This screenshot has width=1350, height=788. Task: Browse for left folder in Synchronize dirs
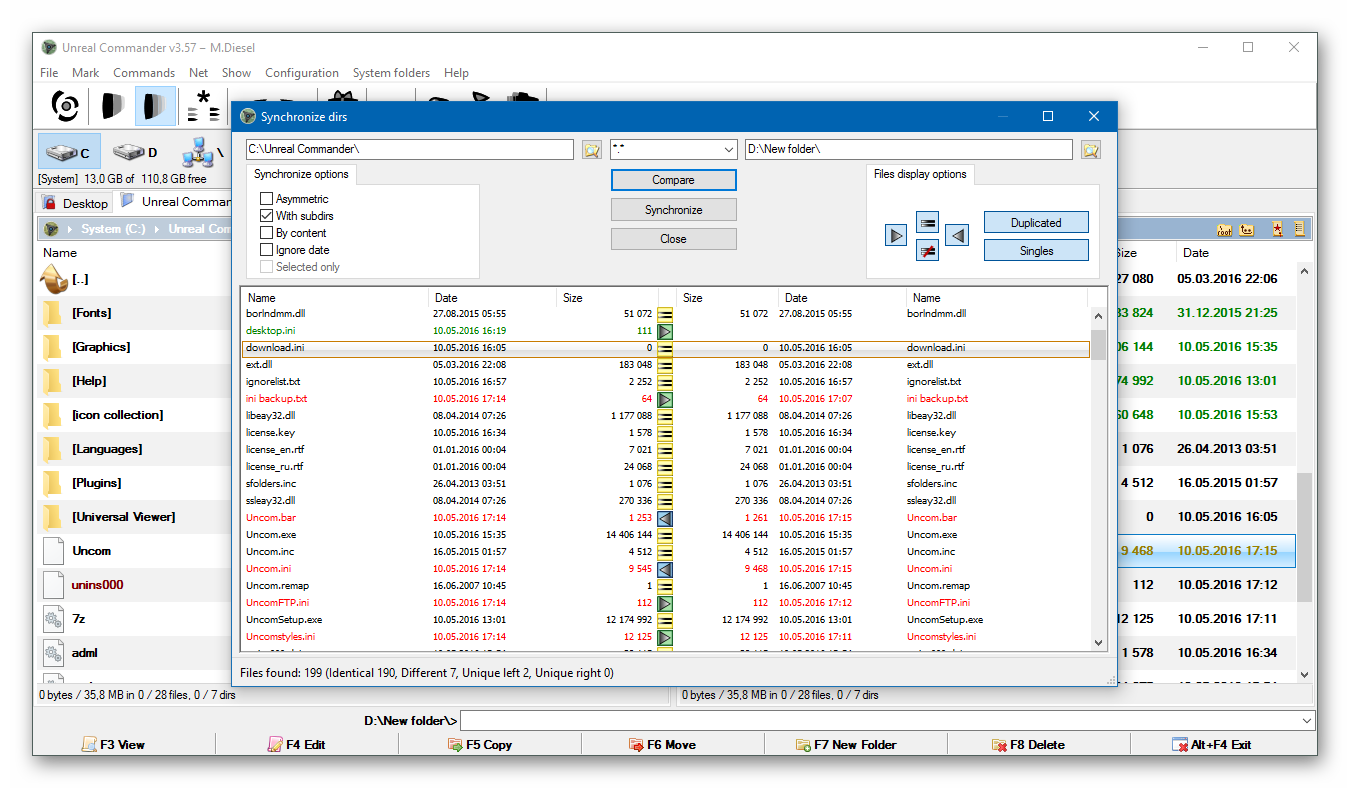[x=591, y=149]
